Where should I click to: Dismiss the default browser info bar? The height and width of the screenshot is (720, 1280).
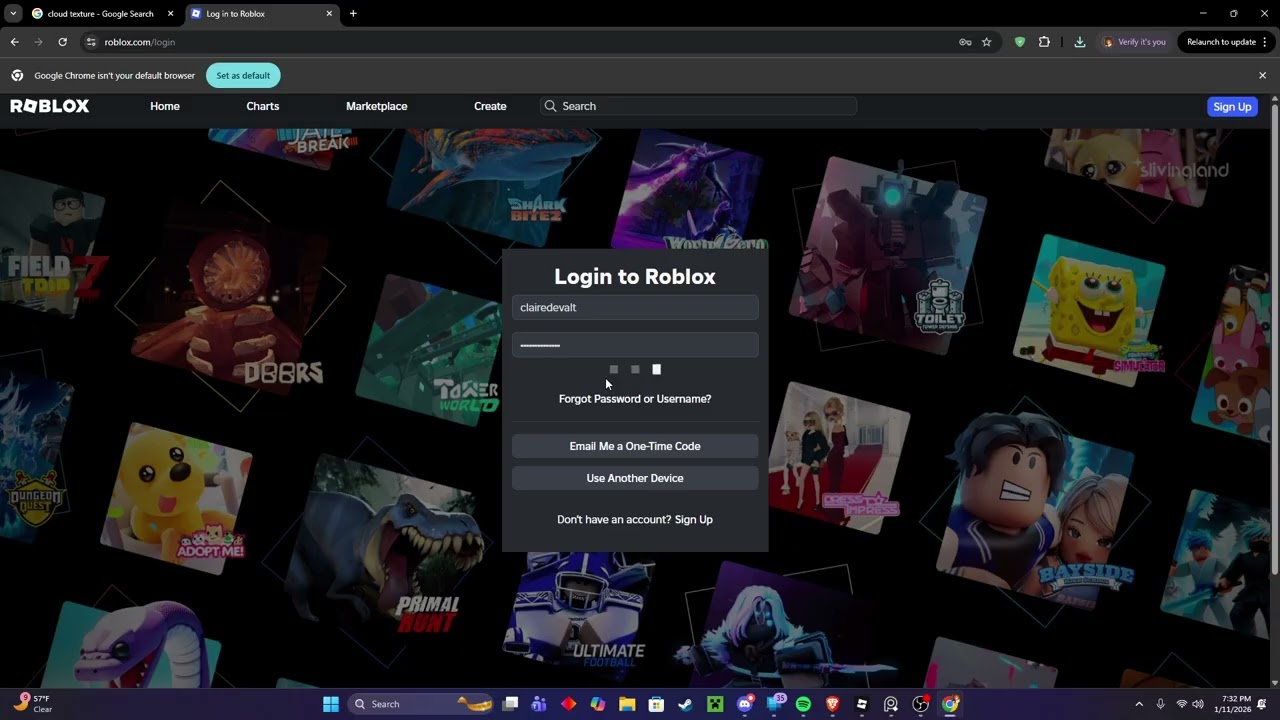(x=1262, y=75)
